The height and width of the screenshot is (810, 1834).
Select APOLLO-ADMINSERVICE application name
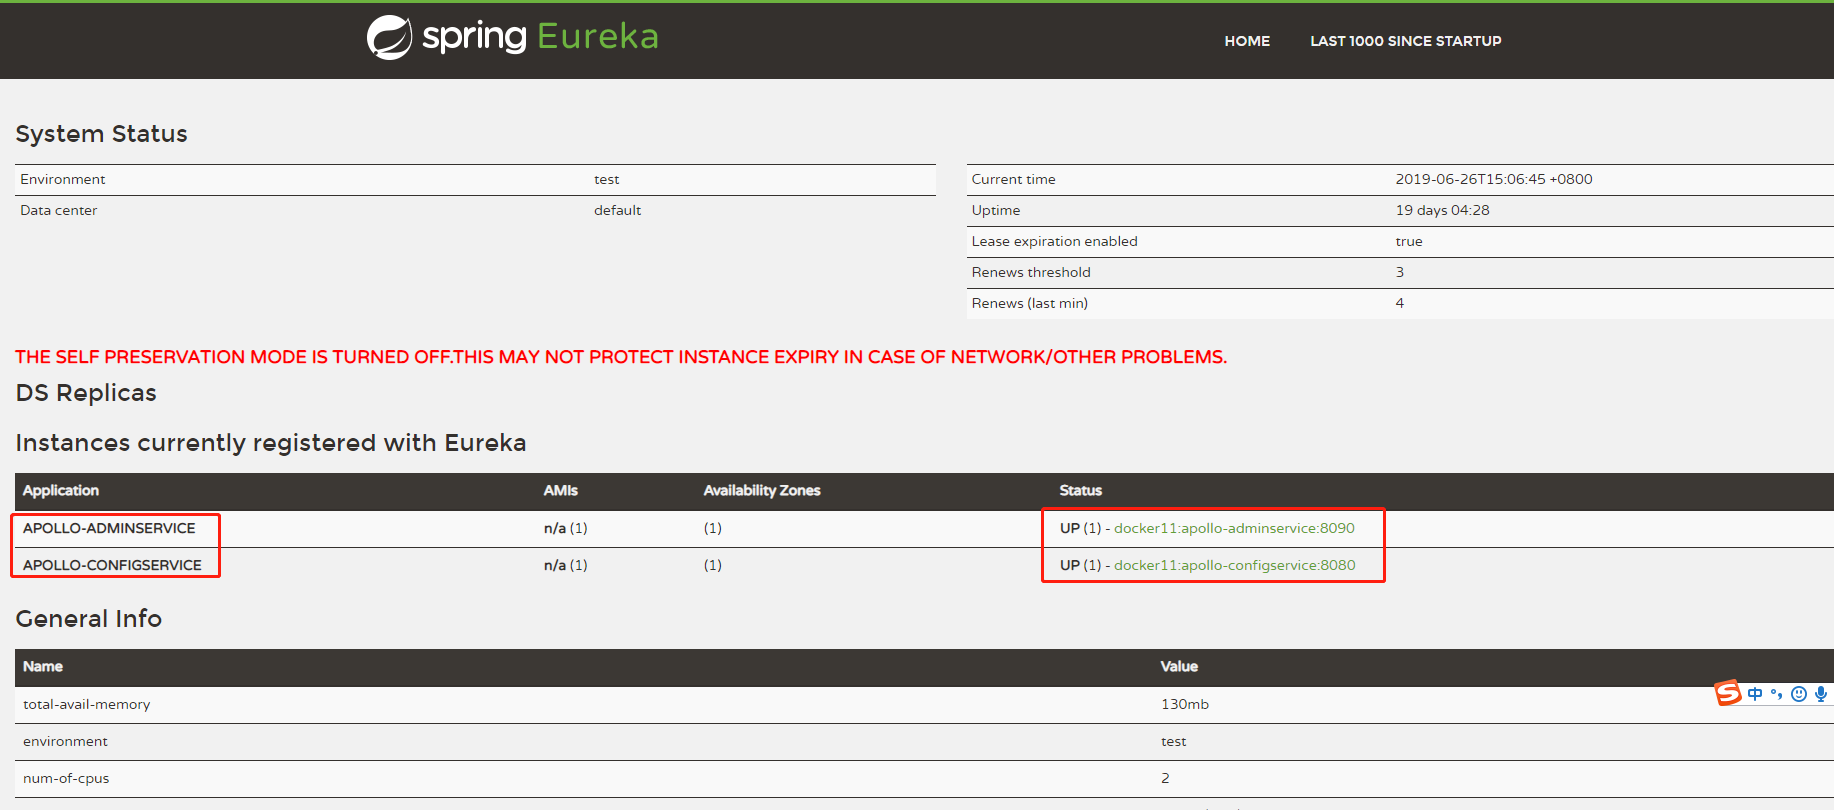pyautogui.click(x=109, y=528)
